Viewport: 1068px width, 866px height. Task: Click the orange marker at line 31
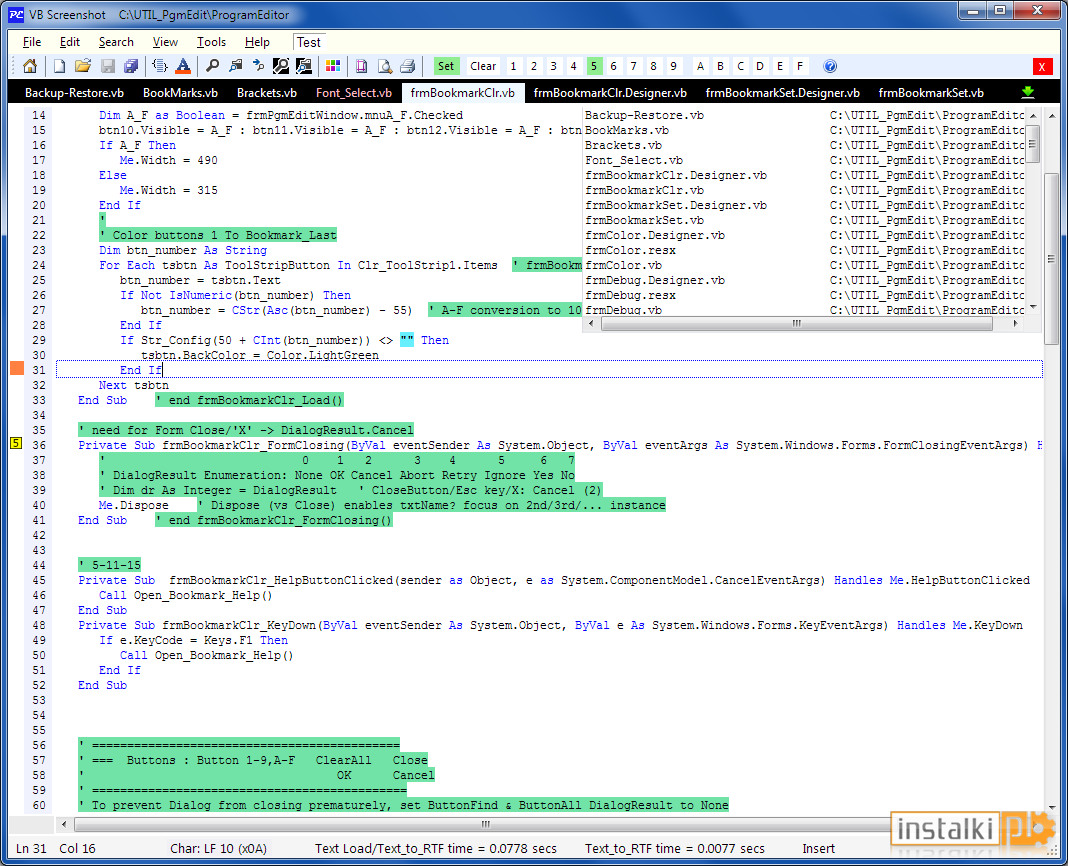point(16,369)
